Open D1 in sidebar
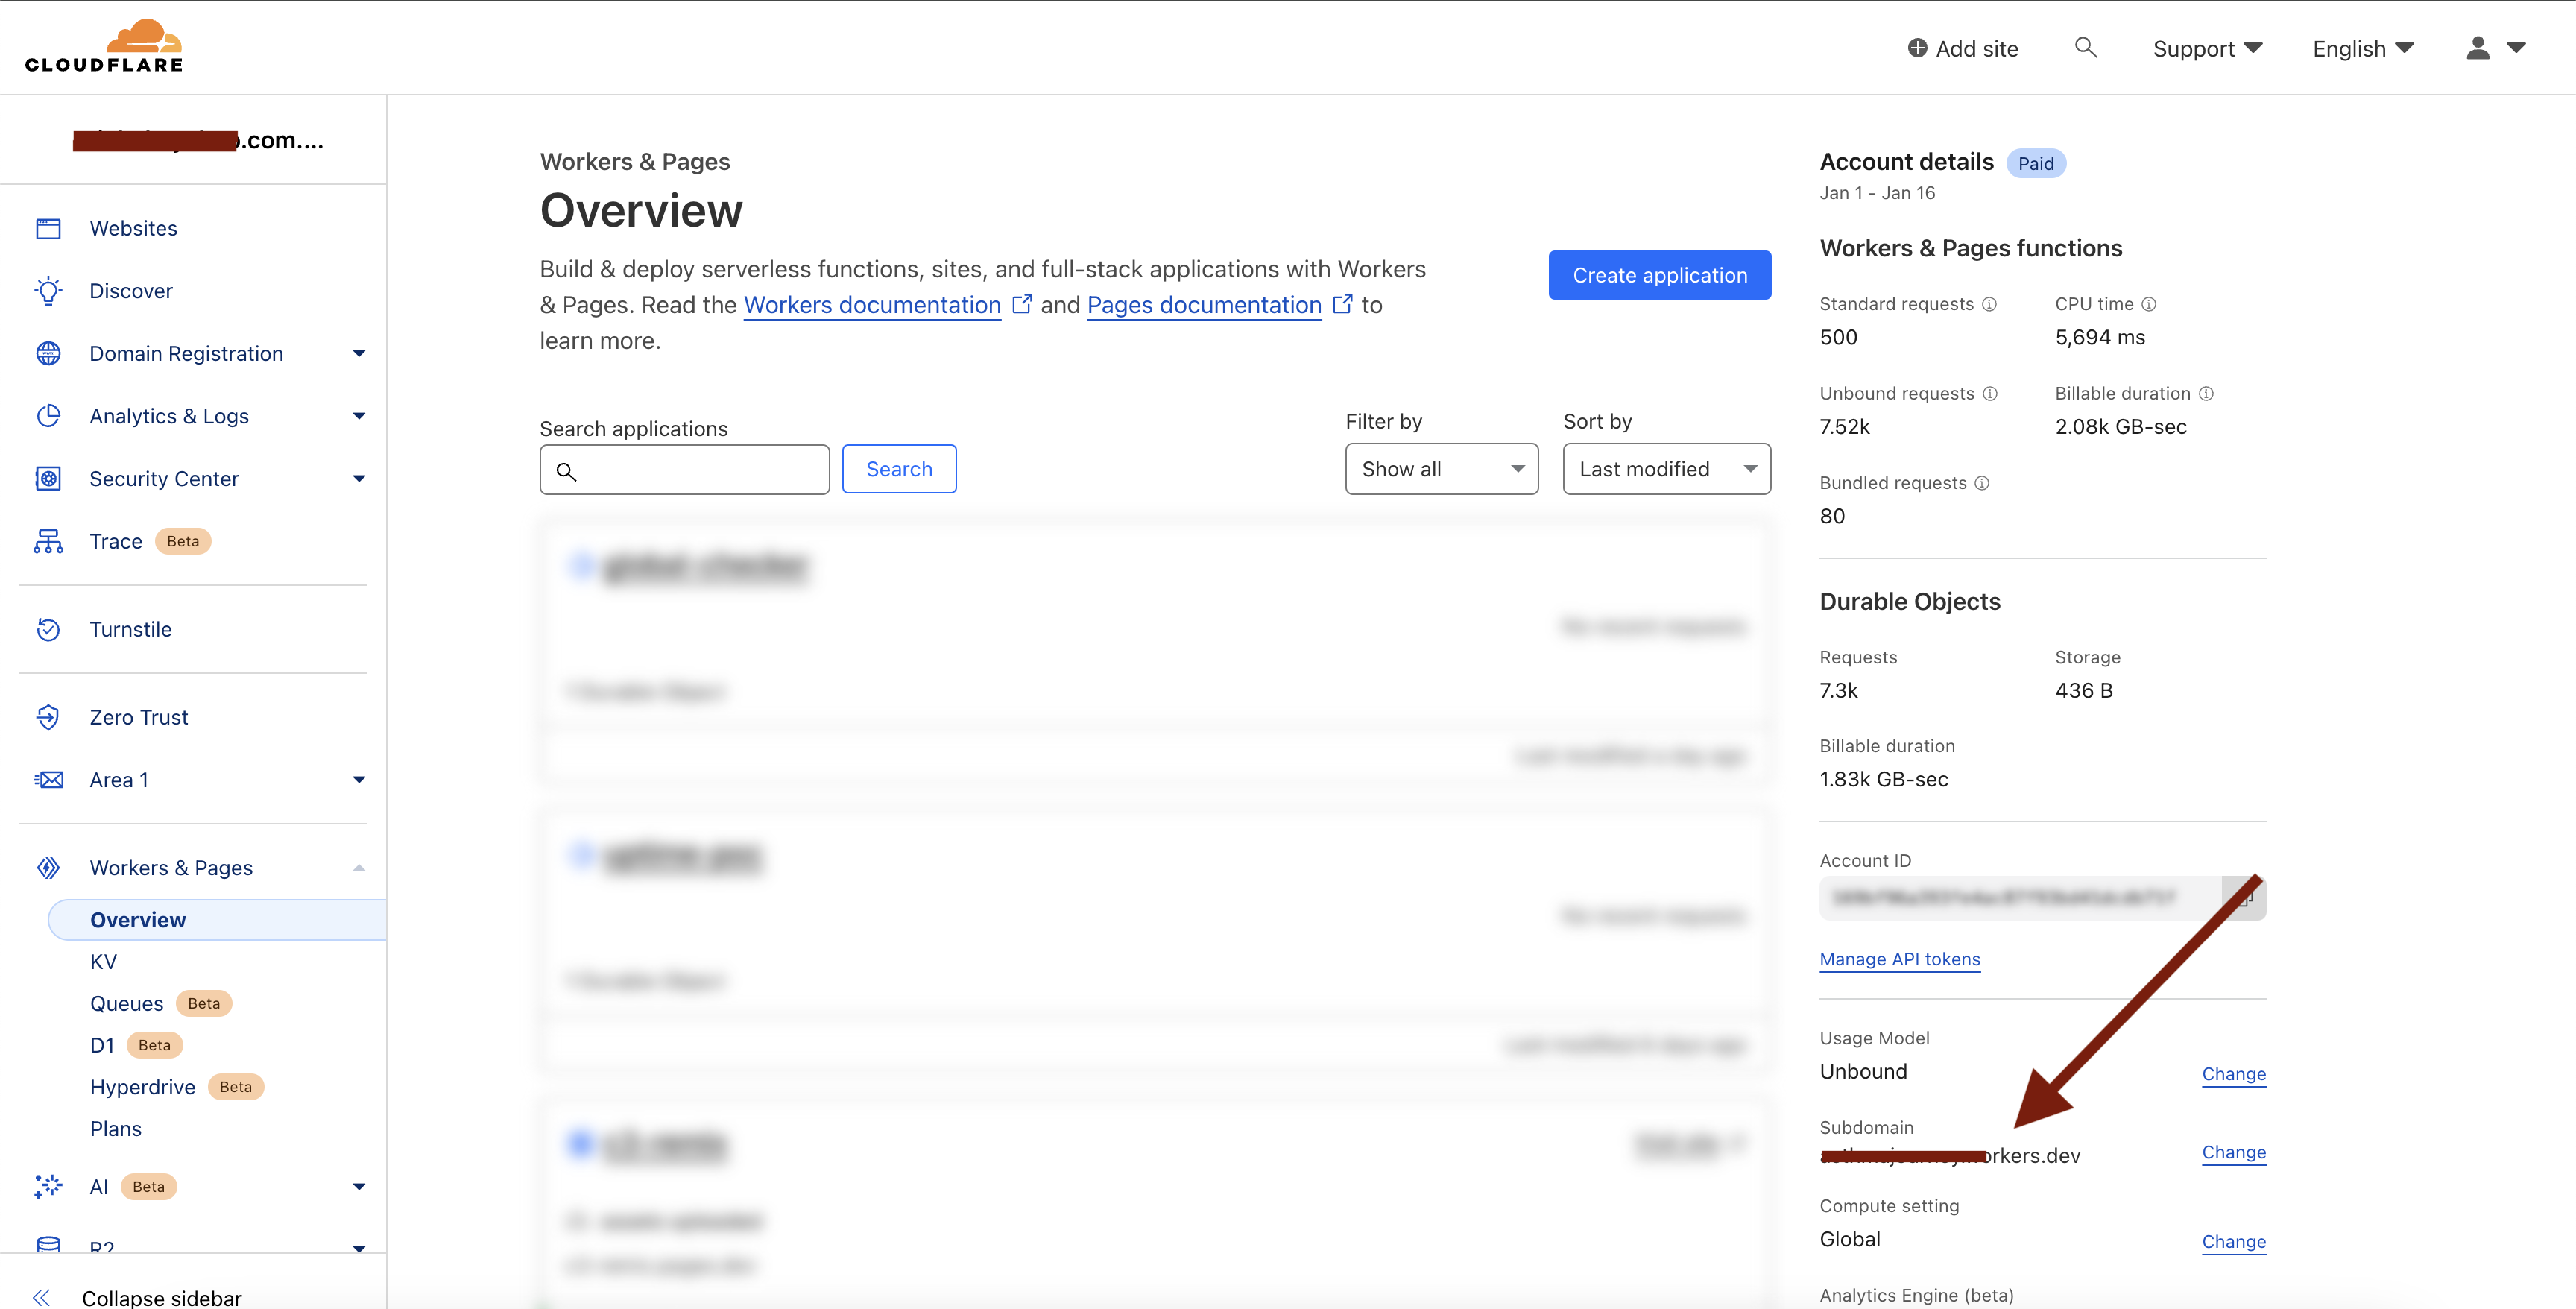This screenshot has height=1309, width=2576. 102,1046
